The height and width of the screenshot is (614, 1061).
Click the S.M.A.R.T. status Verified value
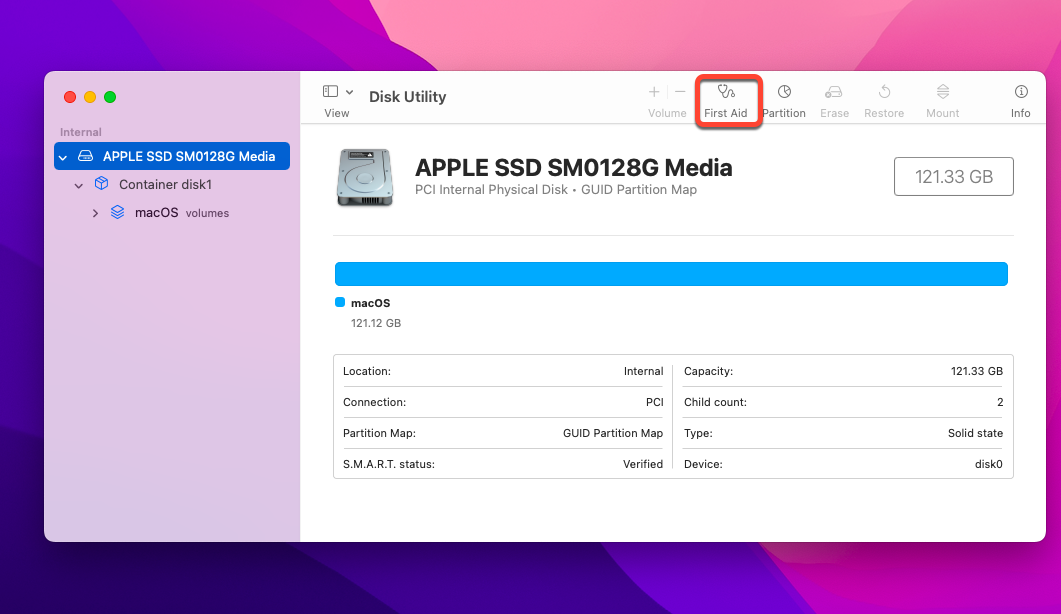[643, 464]
